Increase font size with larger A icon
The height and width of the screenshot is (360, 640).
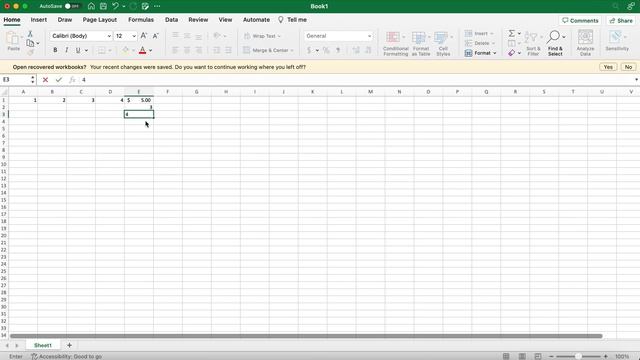[x=144, y=36]
